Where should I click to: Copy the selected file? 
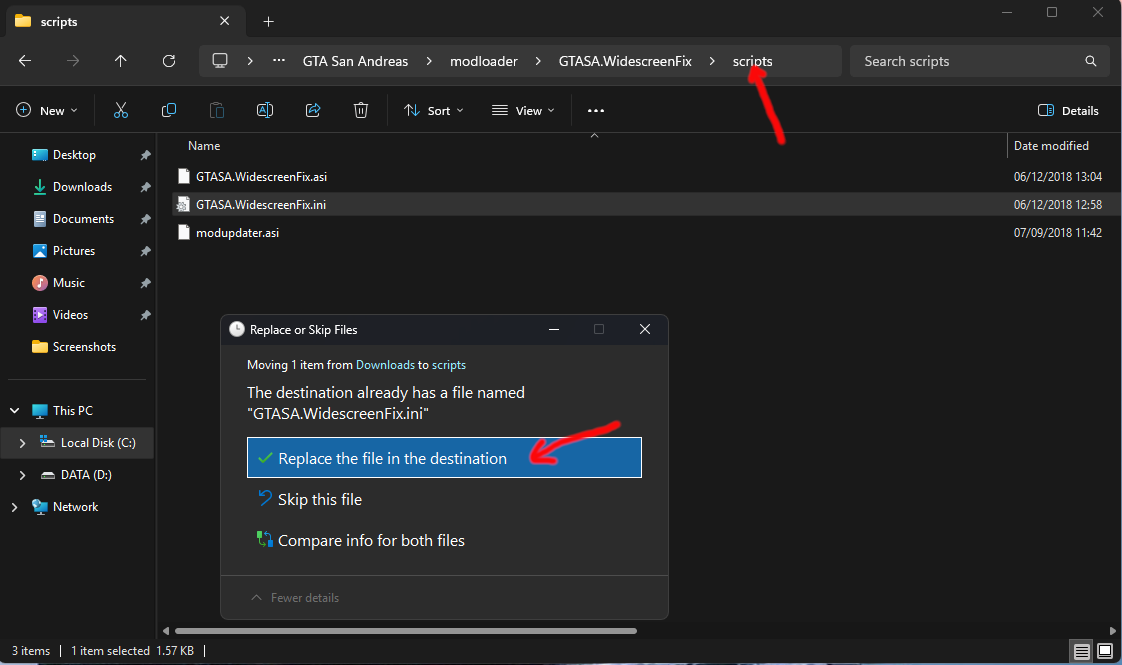(x=169, y=110)
